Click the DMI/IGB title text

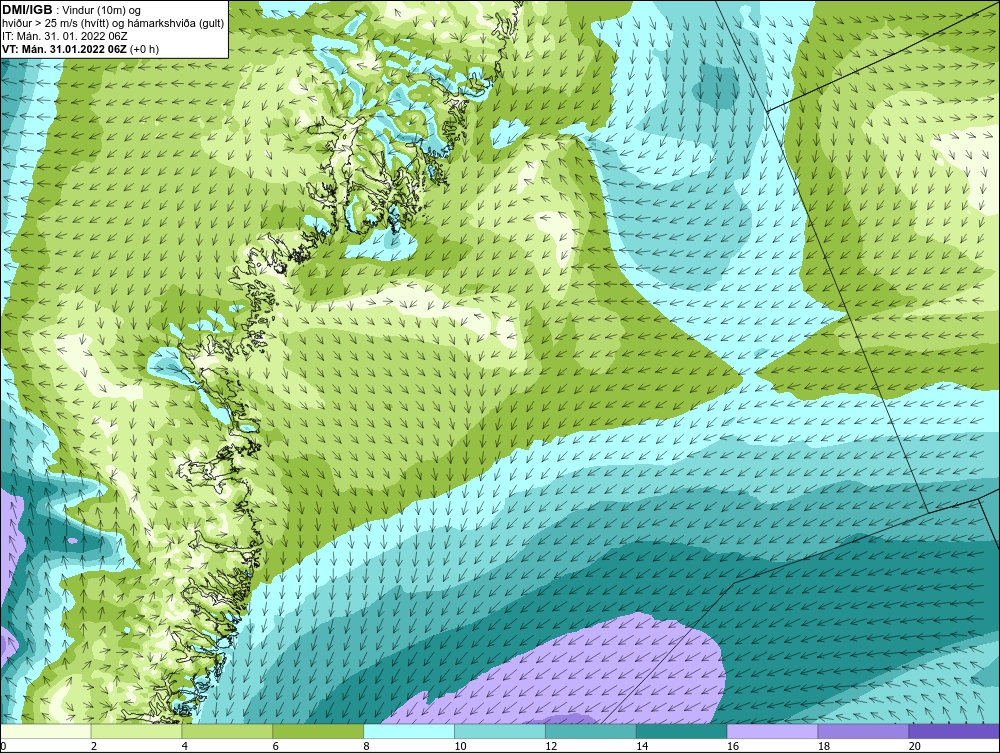point(27,10)
